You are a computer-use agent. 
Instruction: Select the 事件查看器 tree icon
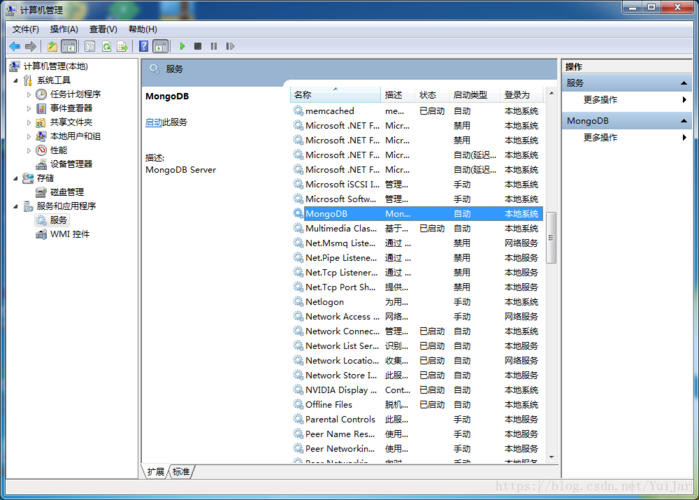41,108
